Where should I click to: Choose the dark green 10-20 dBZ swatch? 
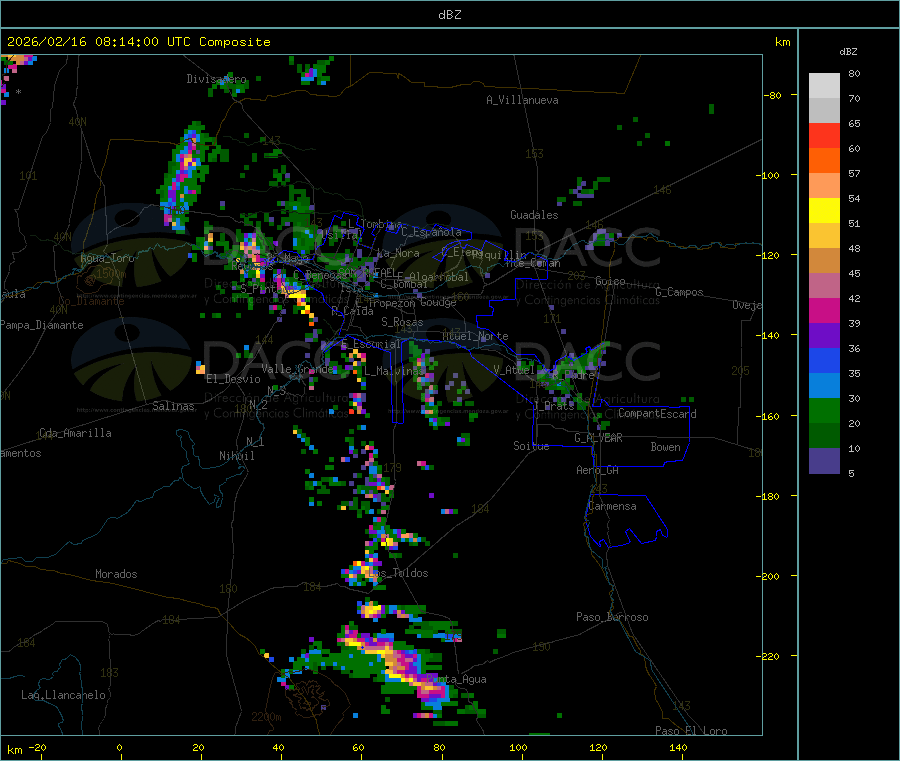824,436
